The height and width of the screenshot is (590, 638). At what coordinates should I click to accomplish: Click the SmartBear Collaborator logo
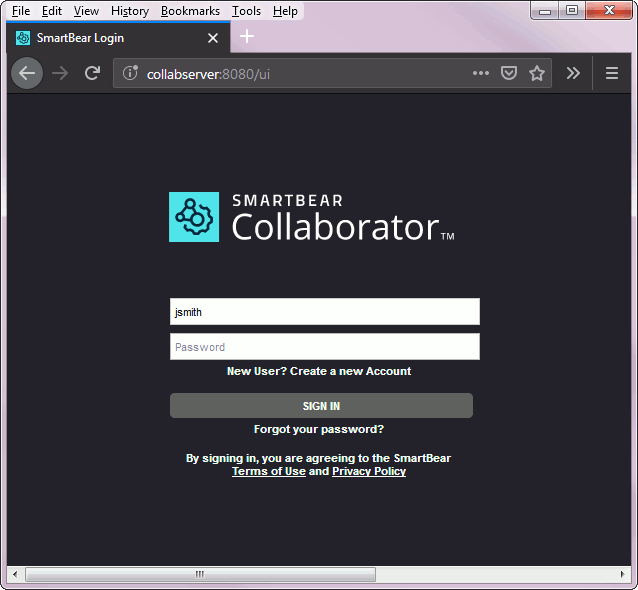coord(312,217)
